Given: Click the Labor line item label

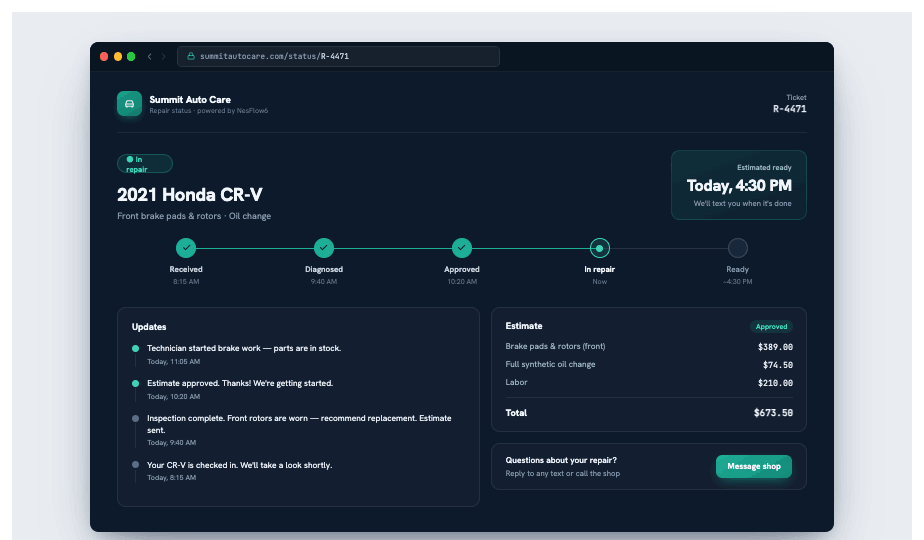Looking at the screenshot, I should point(516,383).
